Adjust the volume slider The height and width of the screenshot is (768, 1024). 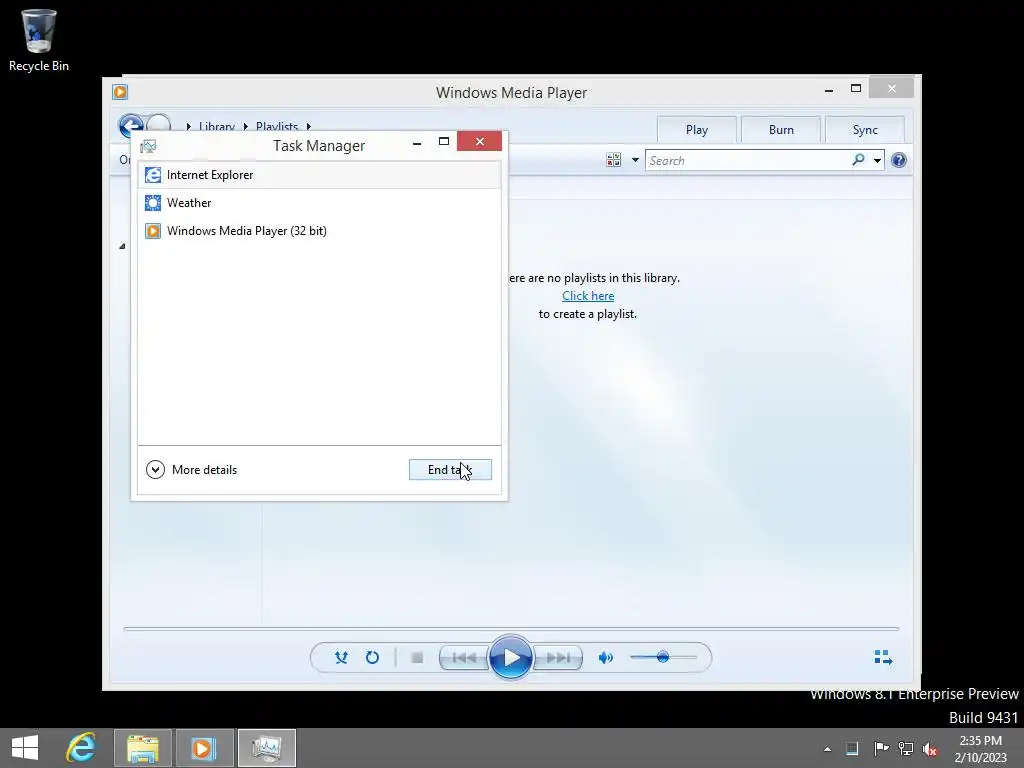[663, 657]
